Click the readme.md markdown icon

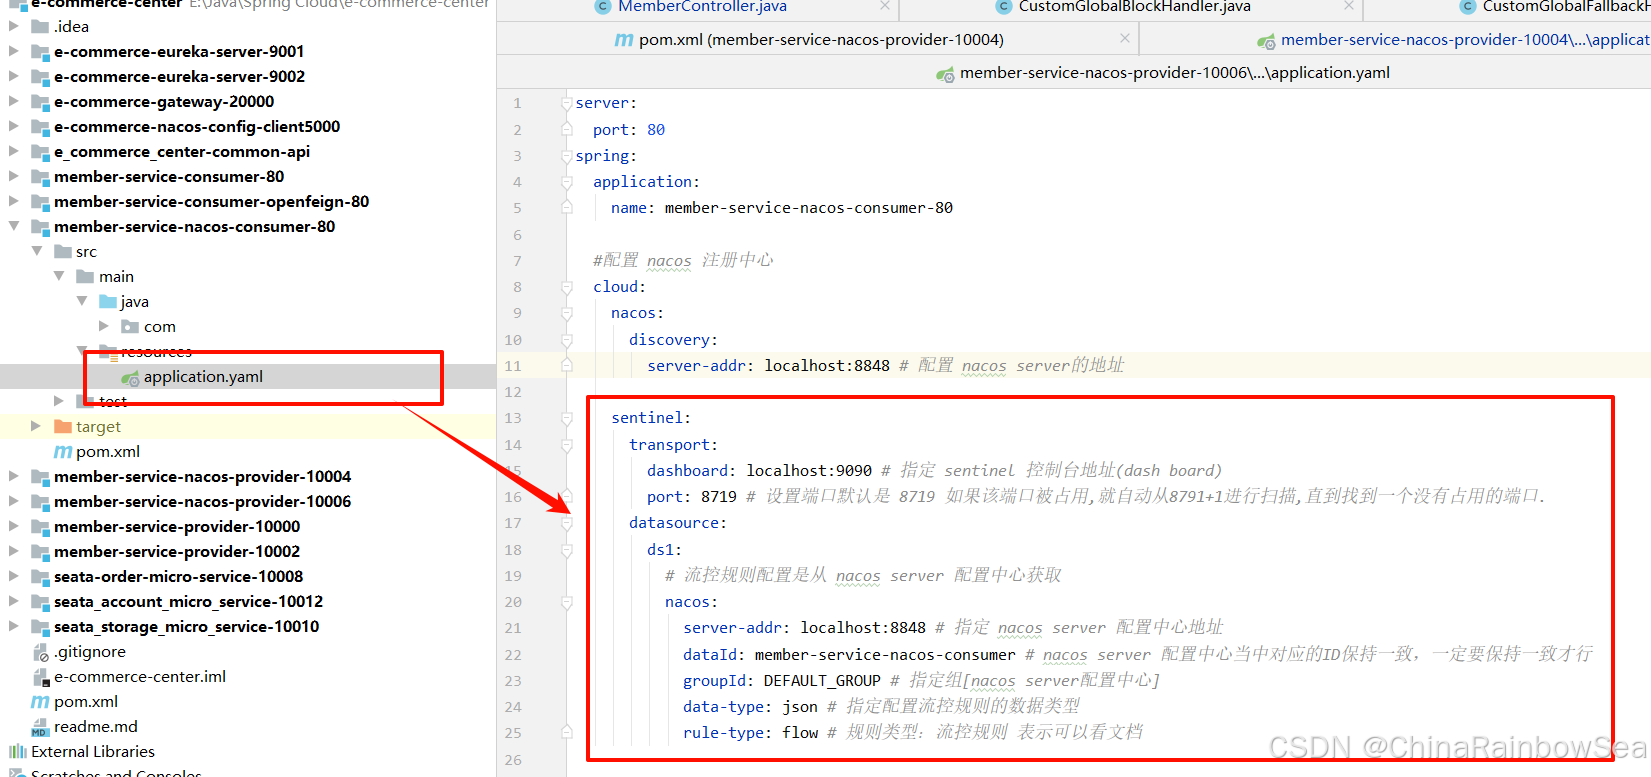click(40, 727)
